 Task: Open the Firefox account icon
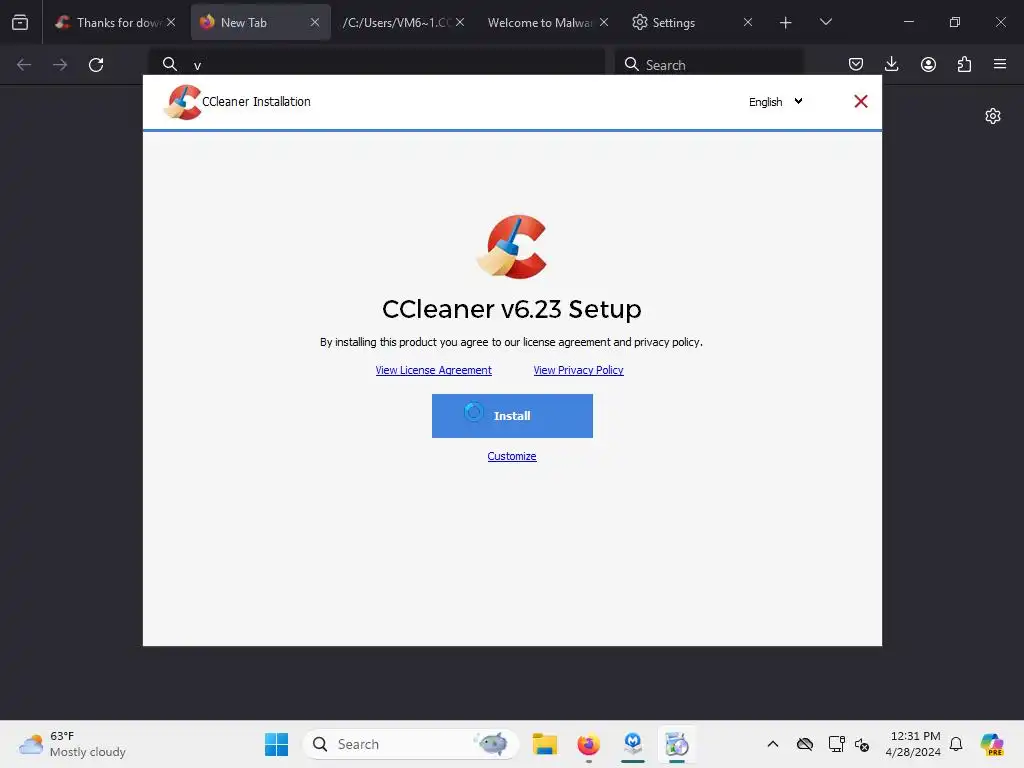(x=928, y=64)
